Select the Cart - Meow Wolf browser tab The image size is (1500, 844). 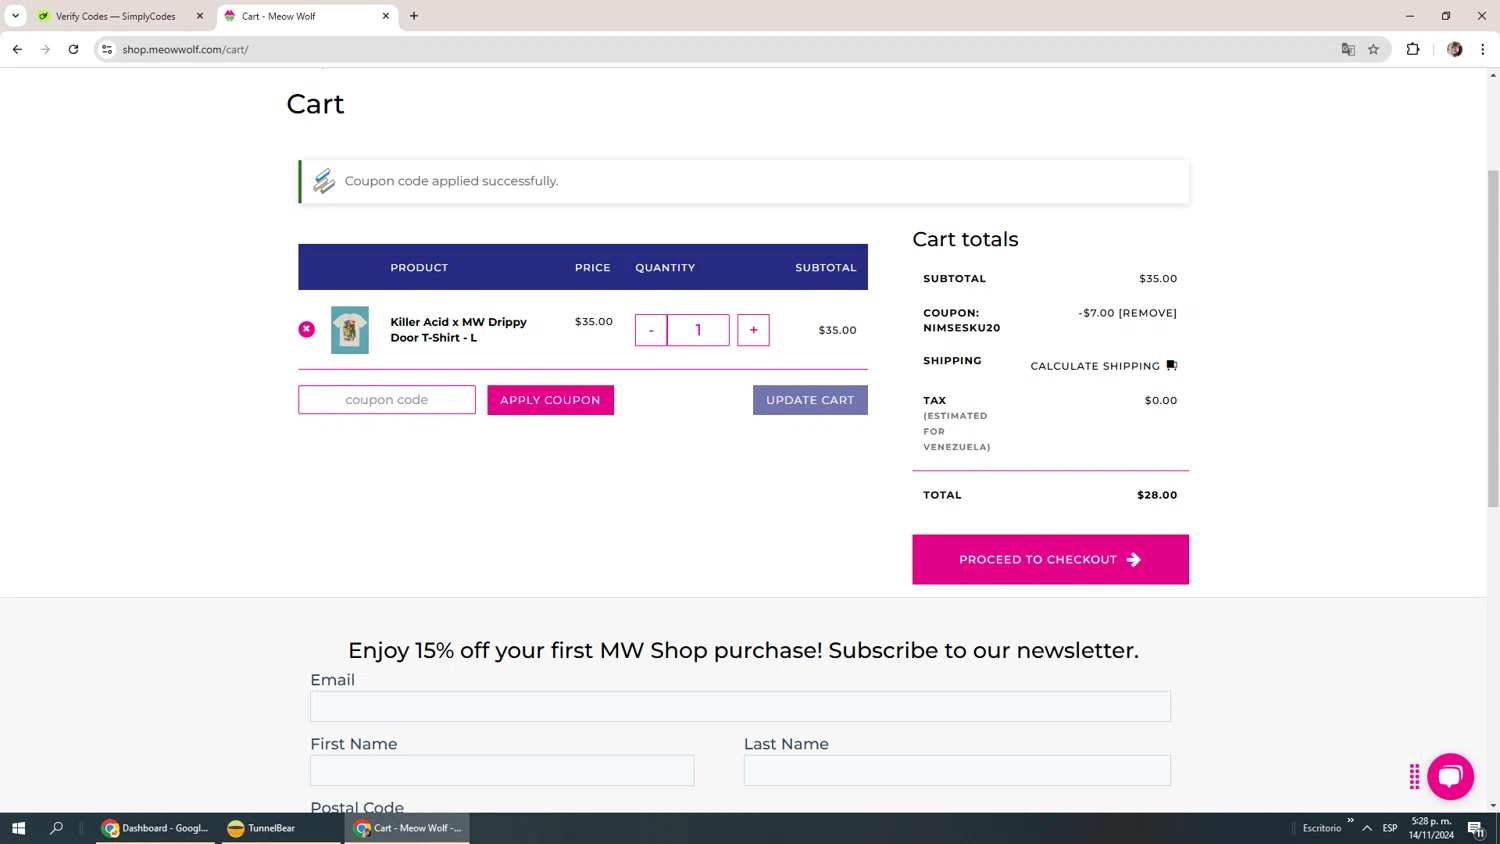300,16
